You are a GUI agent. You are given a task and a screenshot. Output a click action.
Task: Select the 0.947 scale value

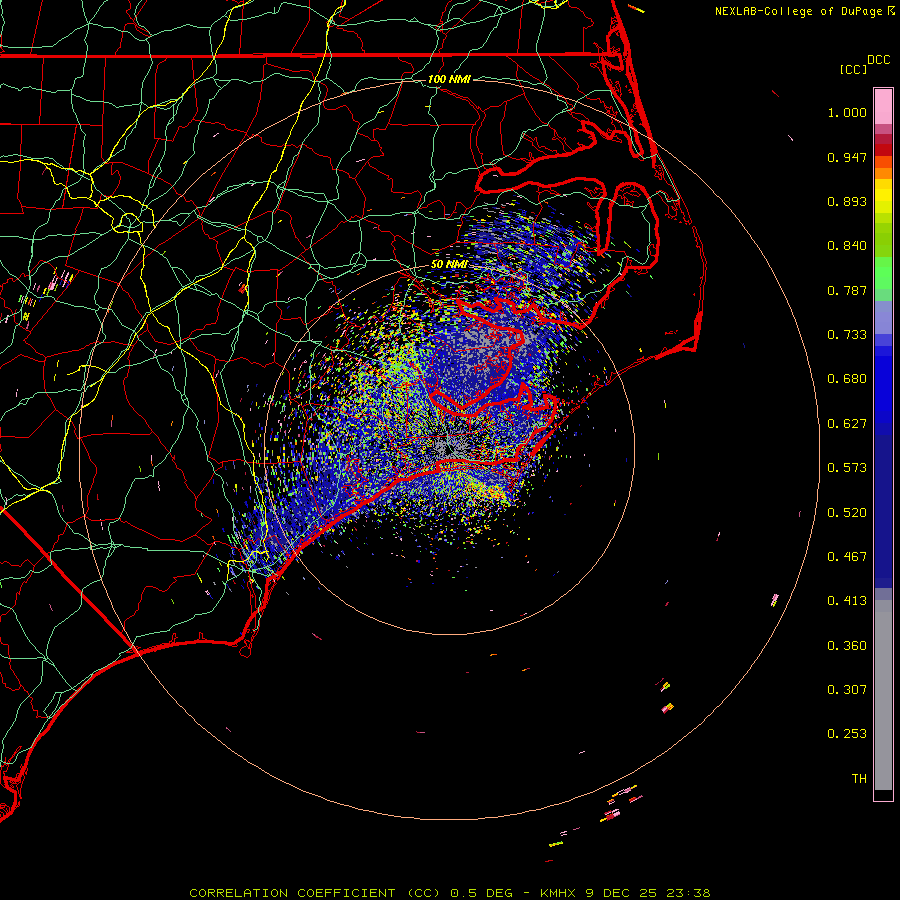(x=847, y=157)
